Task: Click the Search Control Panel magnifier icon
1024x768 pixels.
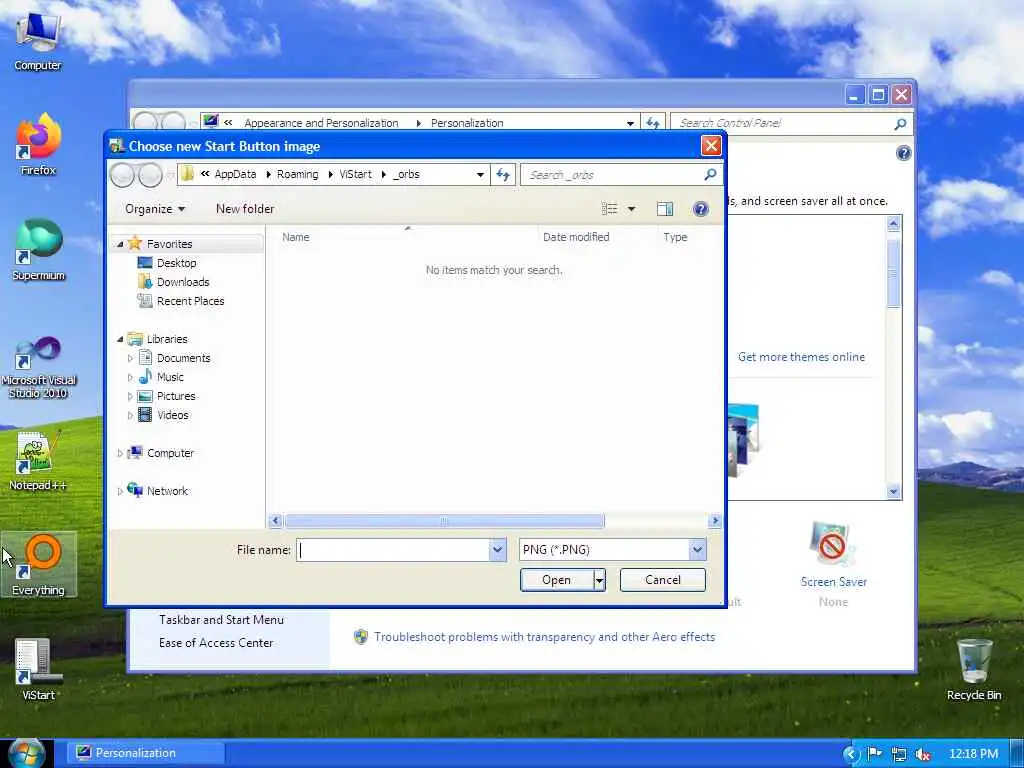Action: [x=900, y=123]
